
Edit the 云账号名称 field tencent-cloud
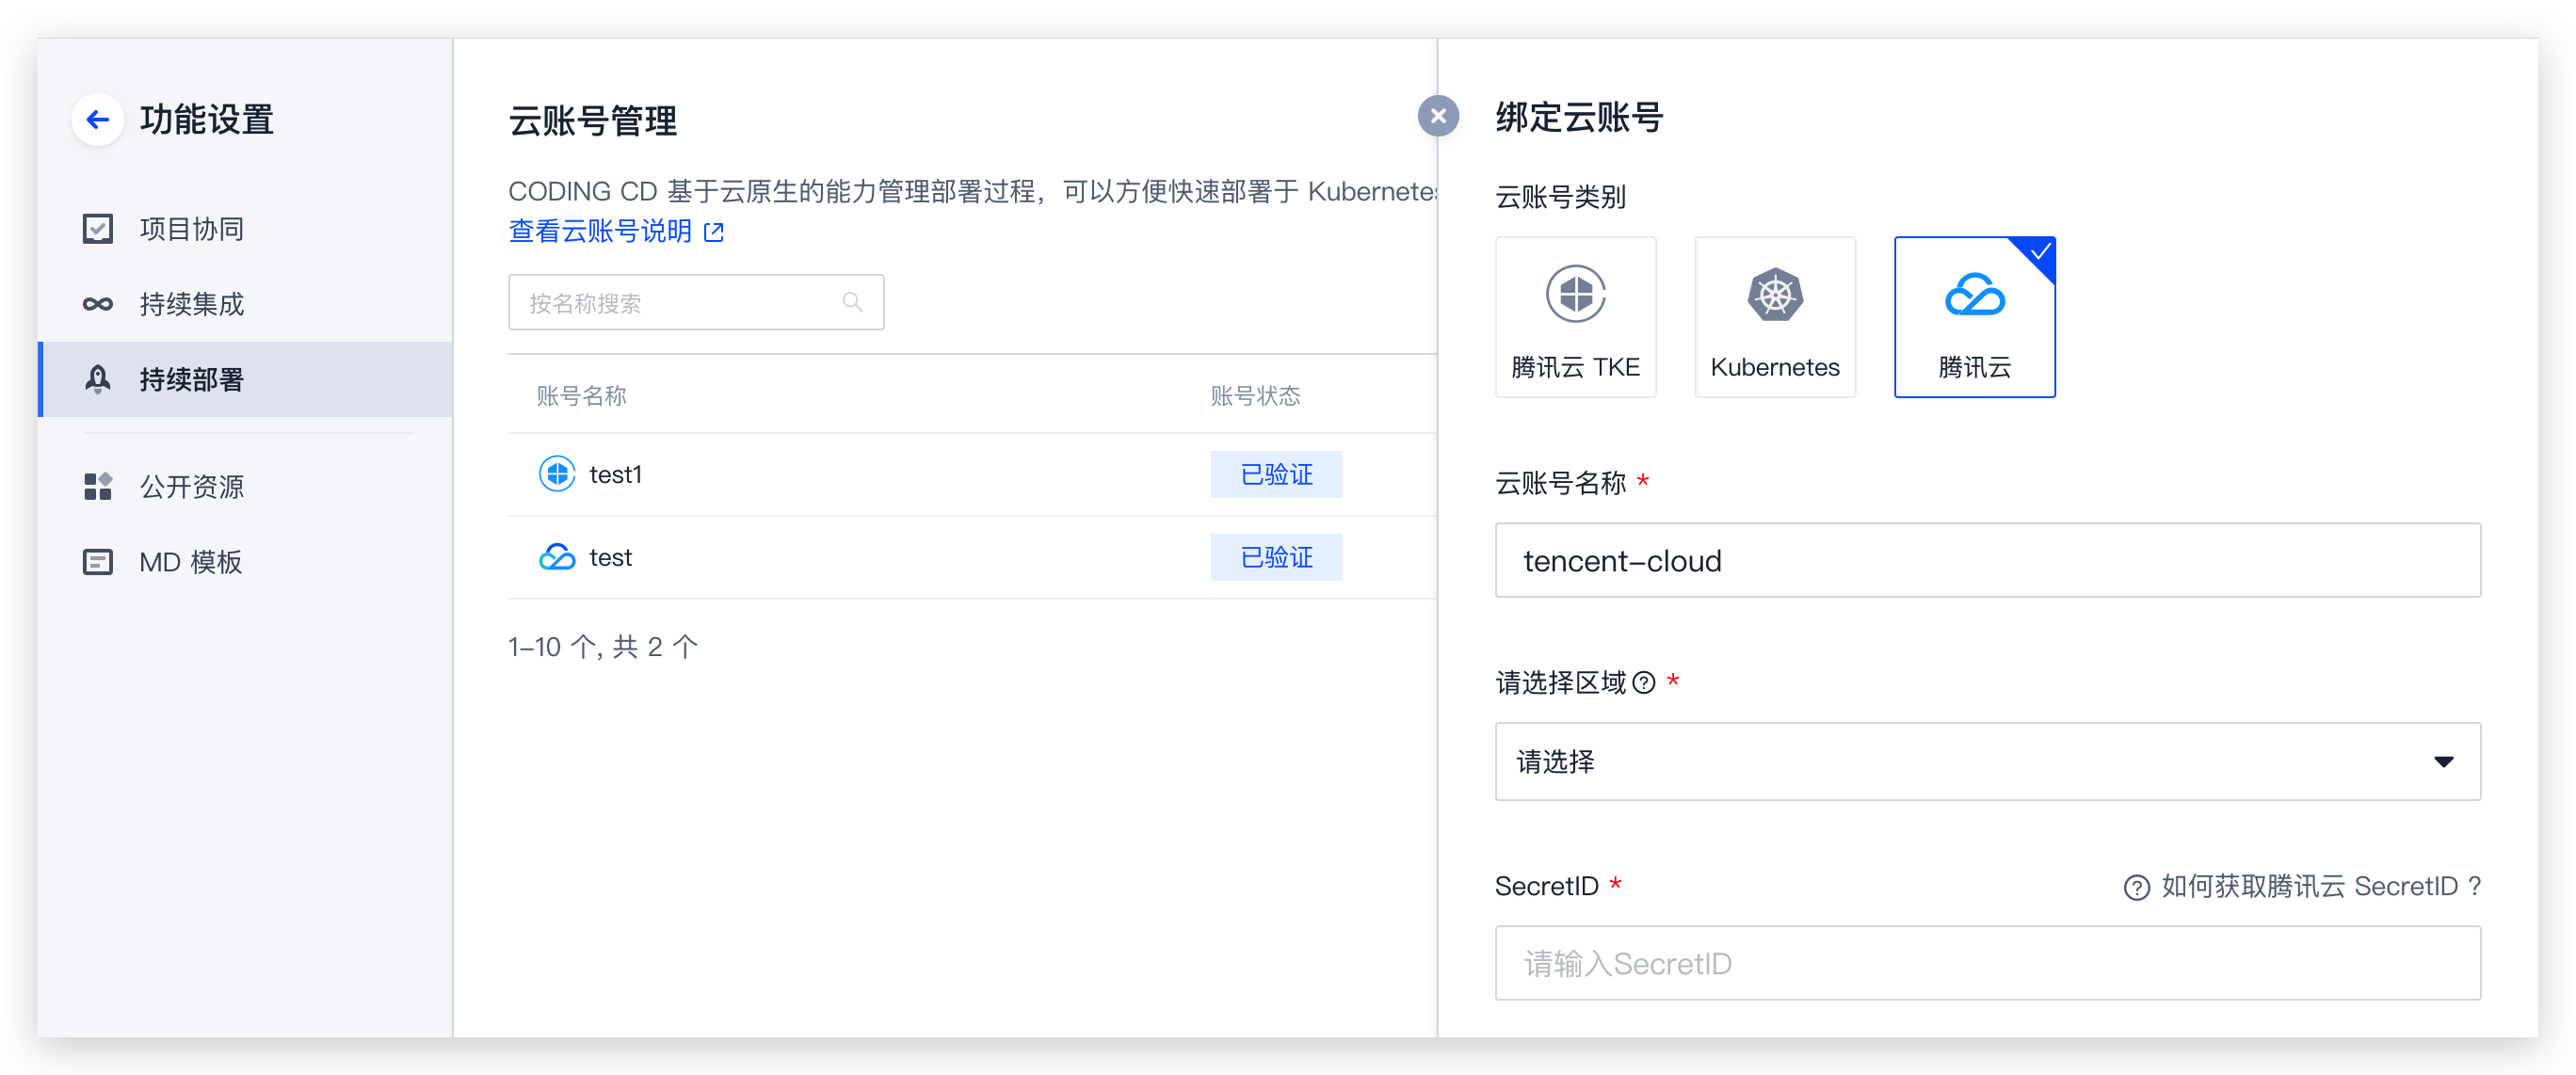point(1987,560)
